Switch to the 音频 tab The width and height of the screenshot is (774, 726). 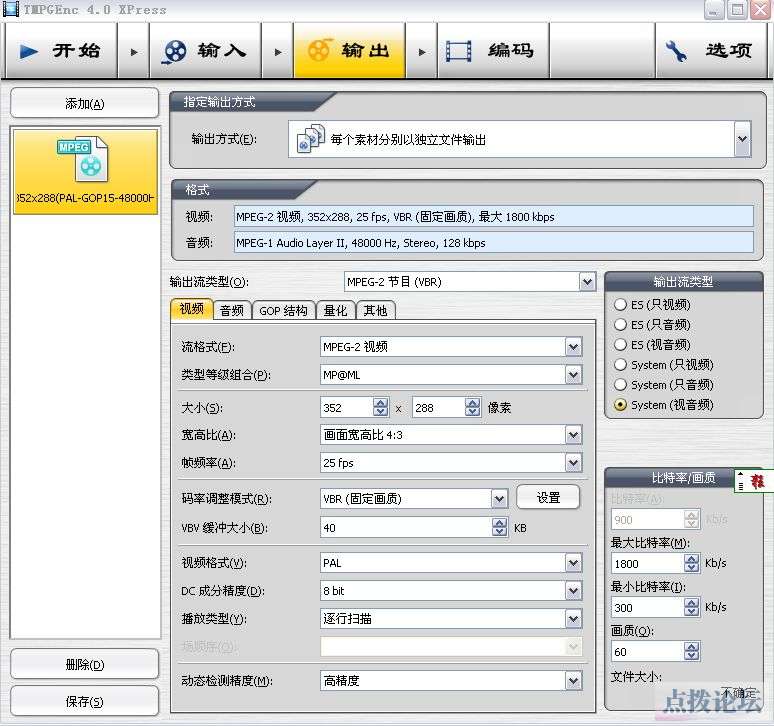(232, 310)
